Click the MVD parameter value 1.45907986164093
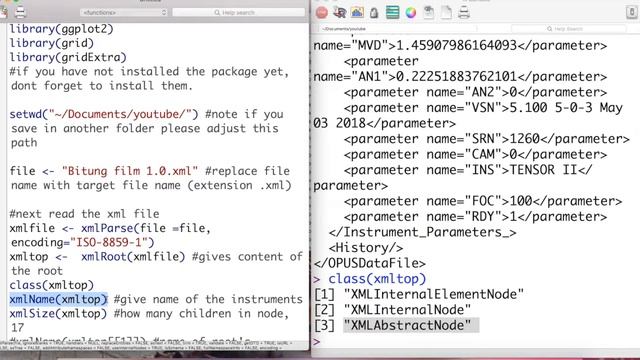 click(456, 45)
